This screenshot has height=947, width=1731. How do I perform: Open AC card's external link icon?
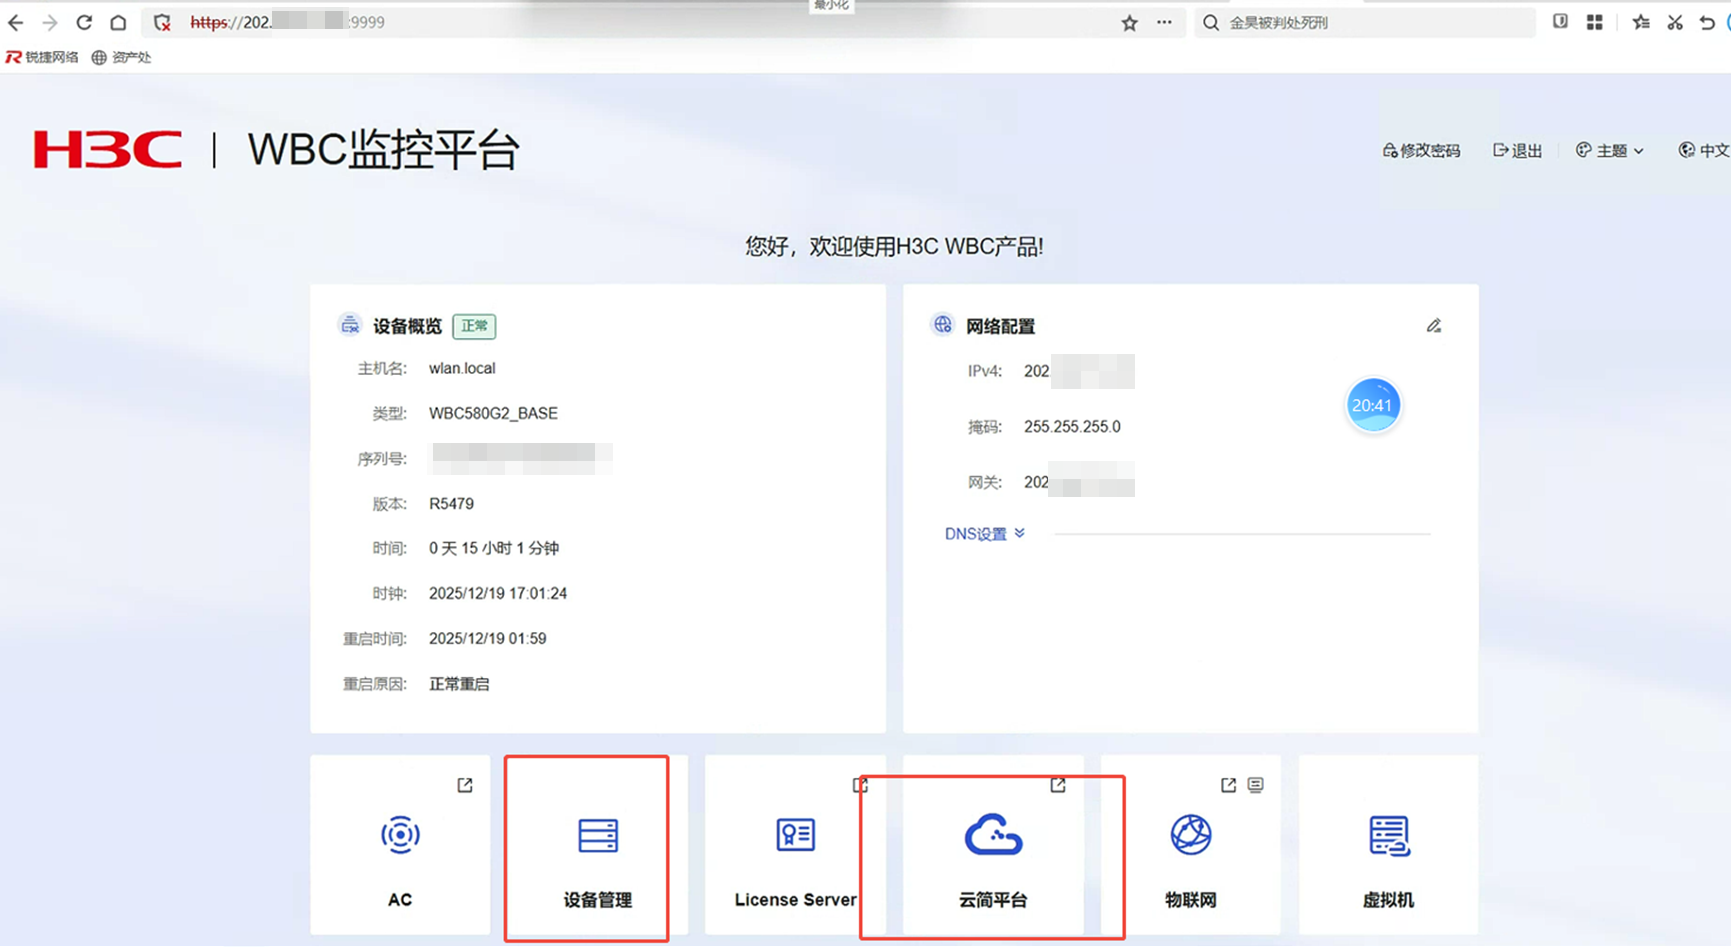pyautogui.click(x=465, y=785)
